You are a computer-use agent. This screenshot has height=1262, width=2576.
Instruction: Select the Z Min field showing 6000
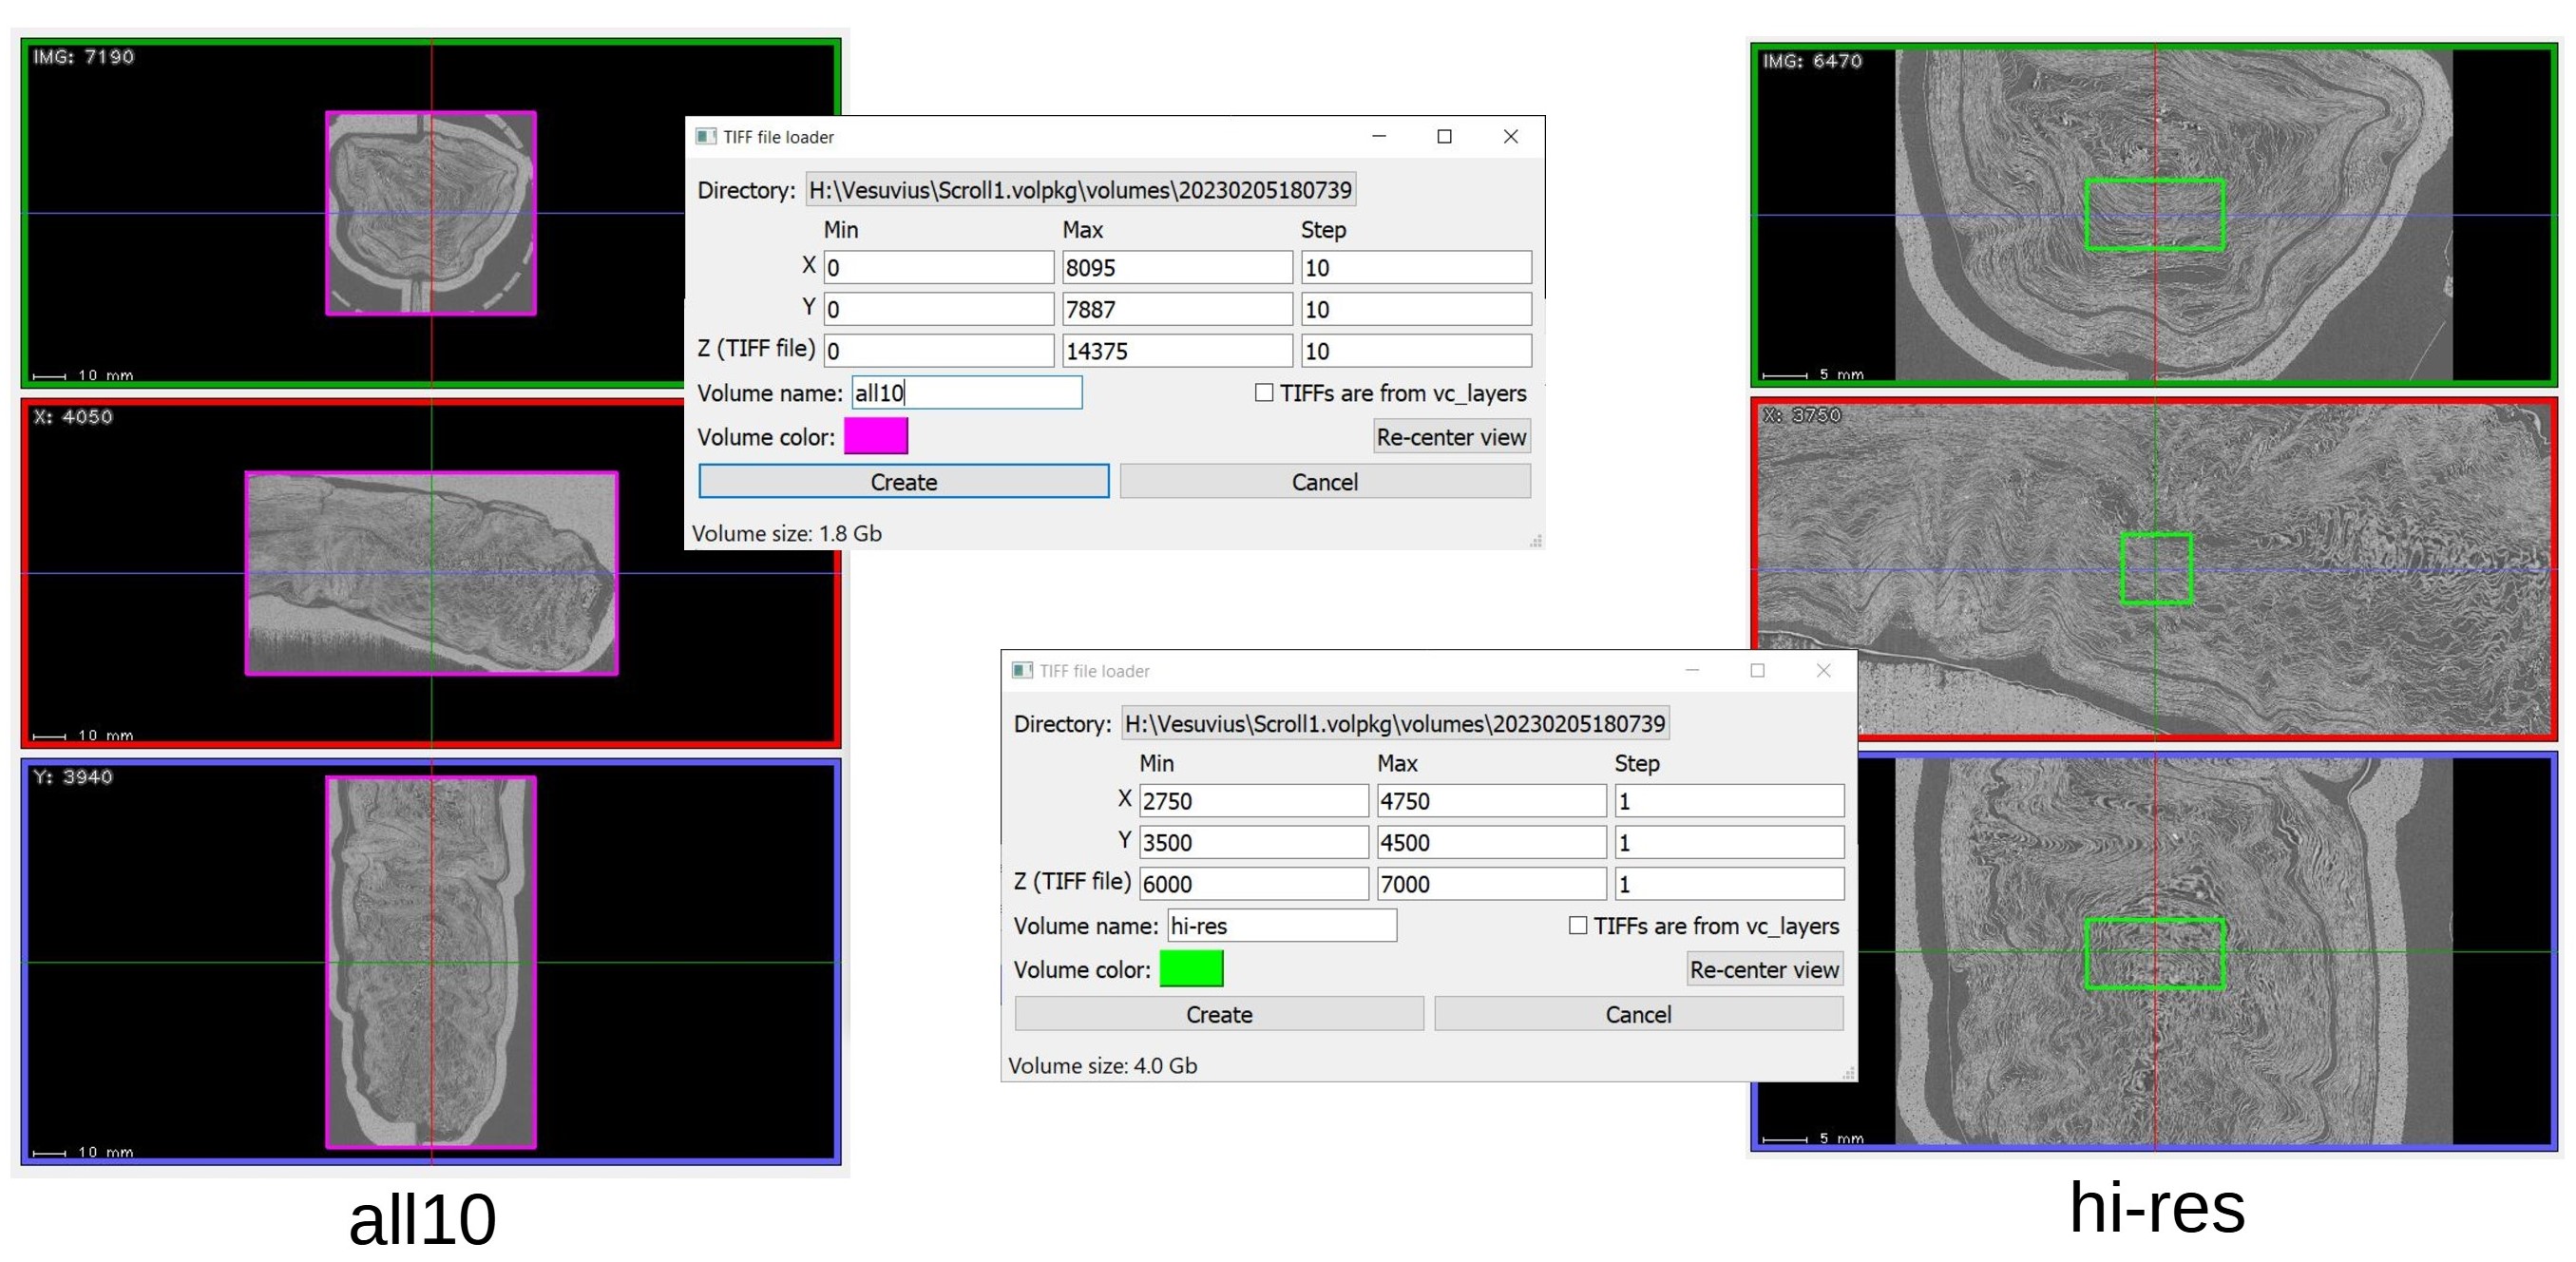pyautogui.click(x=1253, y=883)
